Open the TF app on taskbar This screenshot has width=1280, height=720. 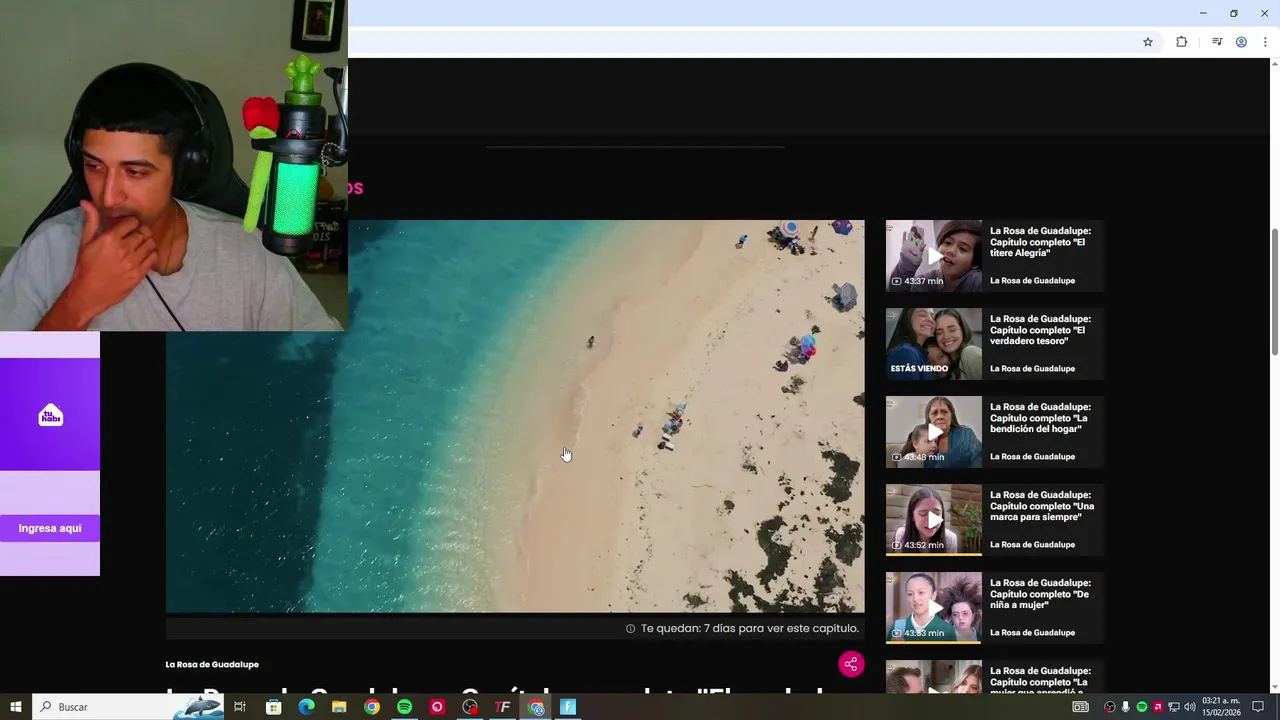pos(503,707)
